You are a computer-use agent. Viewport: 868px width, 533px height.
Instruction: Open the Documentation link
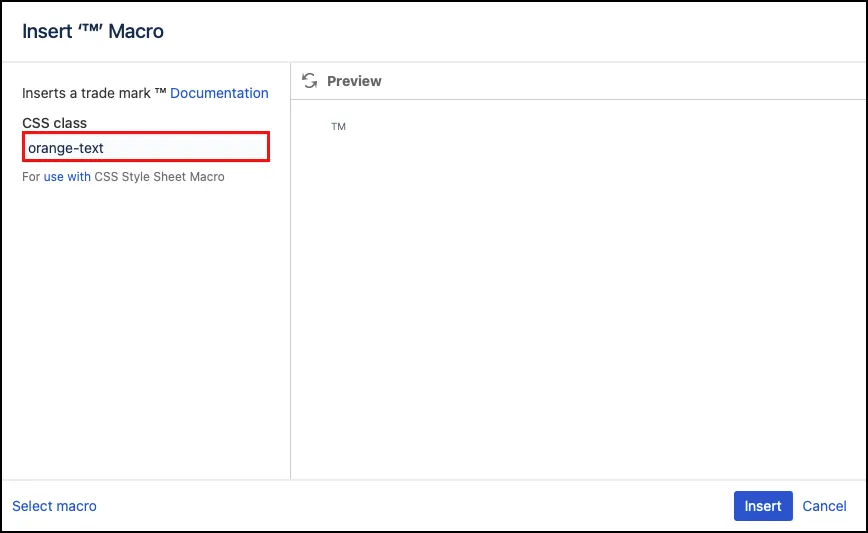coord(219,93)
